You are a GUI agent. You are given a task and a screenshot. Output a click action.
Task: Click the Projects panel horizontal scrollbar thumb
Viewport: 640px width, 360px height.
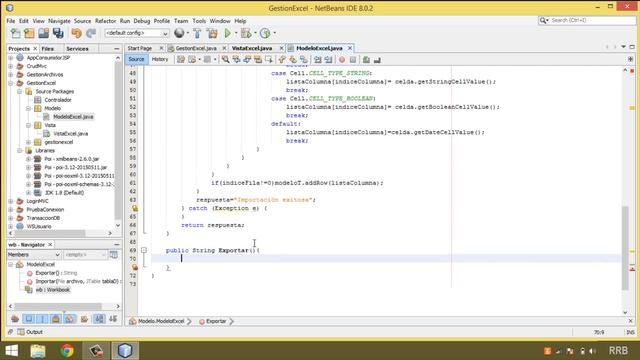50,233
